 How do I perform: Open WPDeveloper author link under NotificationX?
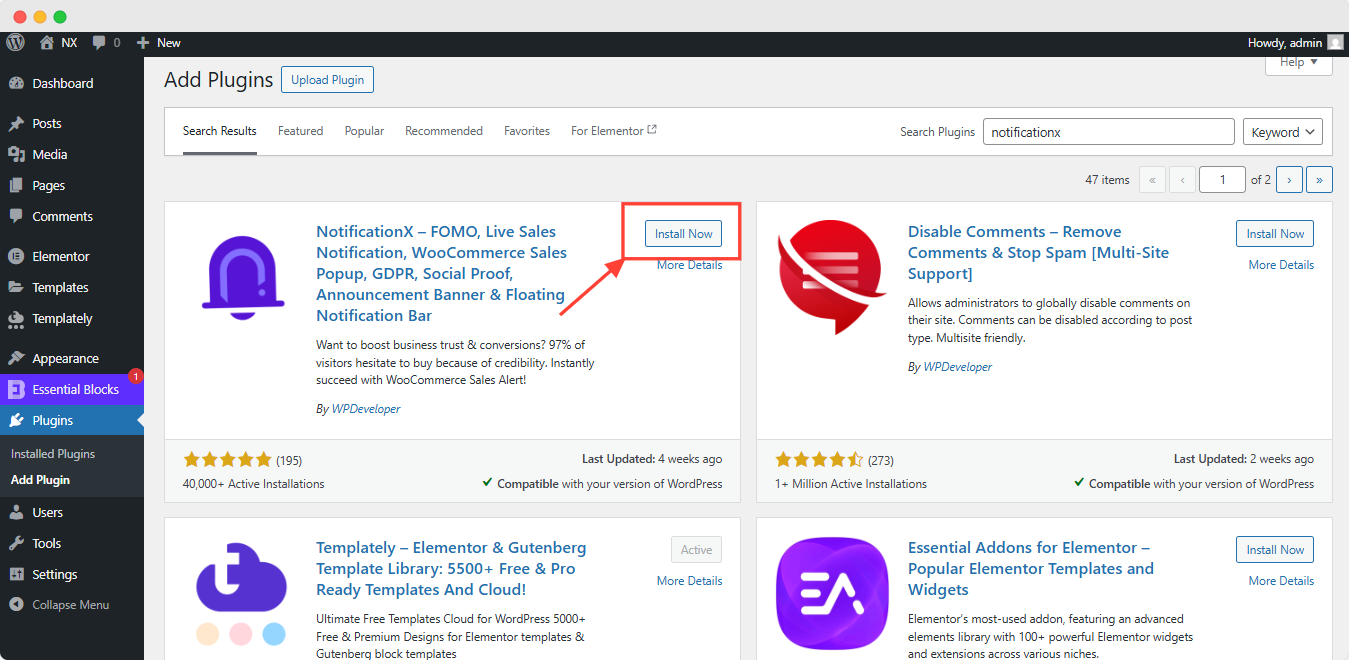point(366,409)
